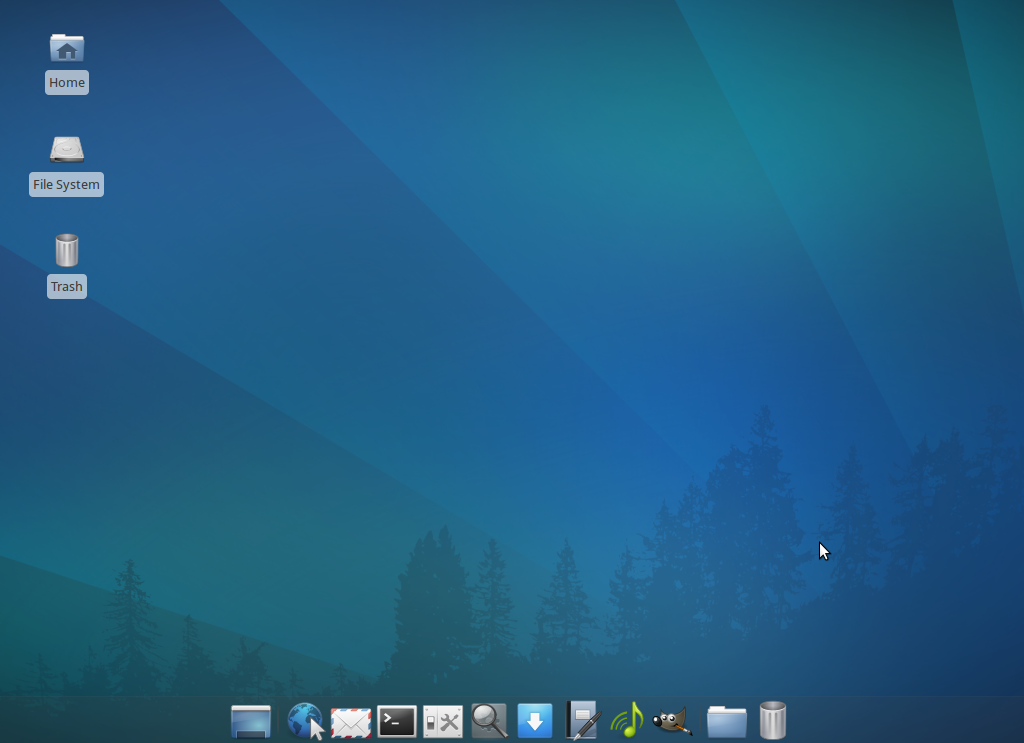Select the Trash bin icon on desktop

(x=67, y=250)
